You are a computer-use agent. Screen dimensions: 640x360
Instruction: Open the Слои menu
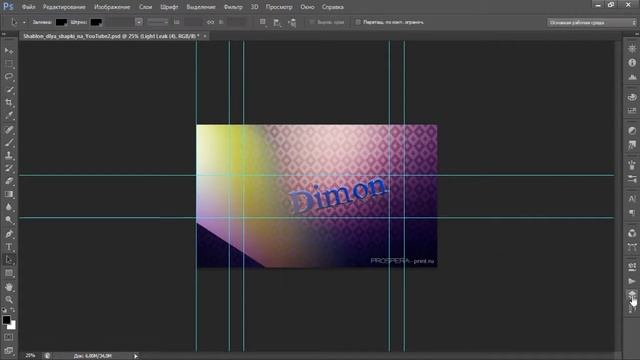pyautogui.click(x=145, y=7)
